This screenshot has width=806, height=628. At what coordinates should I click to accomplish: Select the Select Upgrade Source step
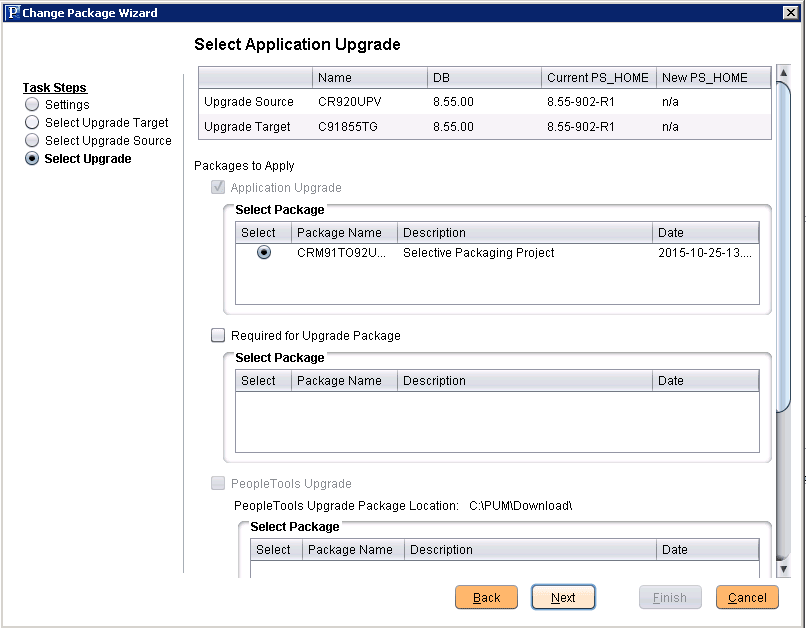point(31,141)
